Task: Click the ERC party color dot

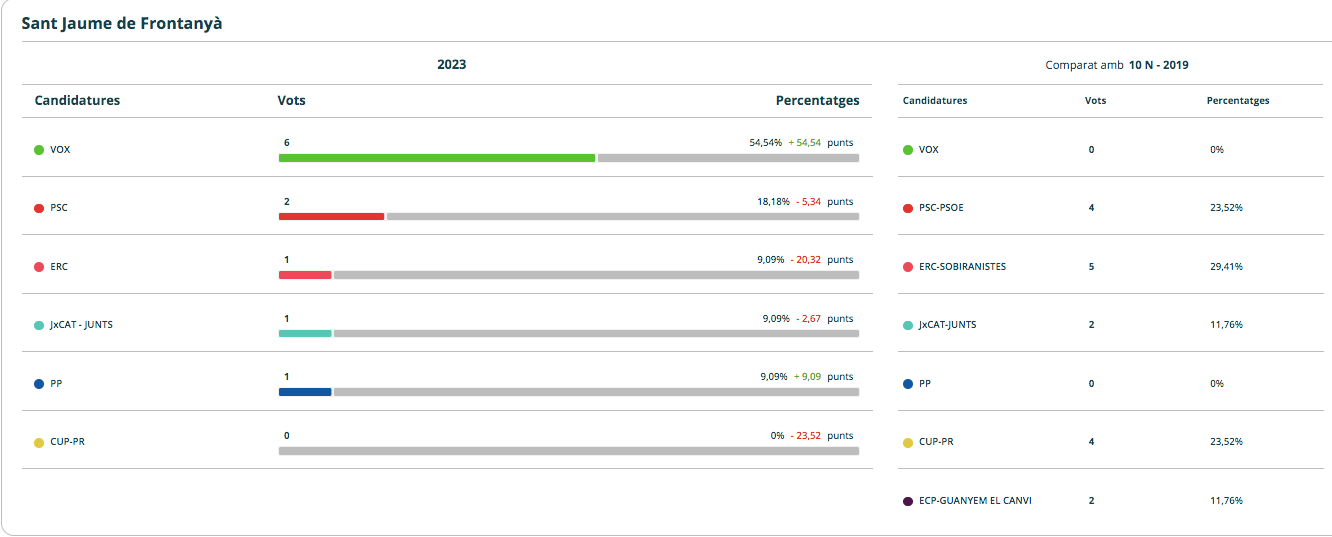Action: 39,267
